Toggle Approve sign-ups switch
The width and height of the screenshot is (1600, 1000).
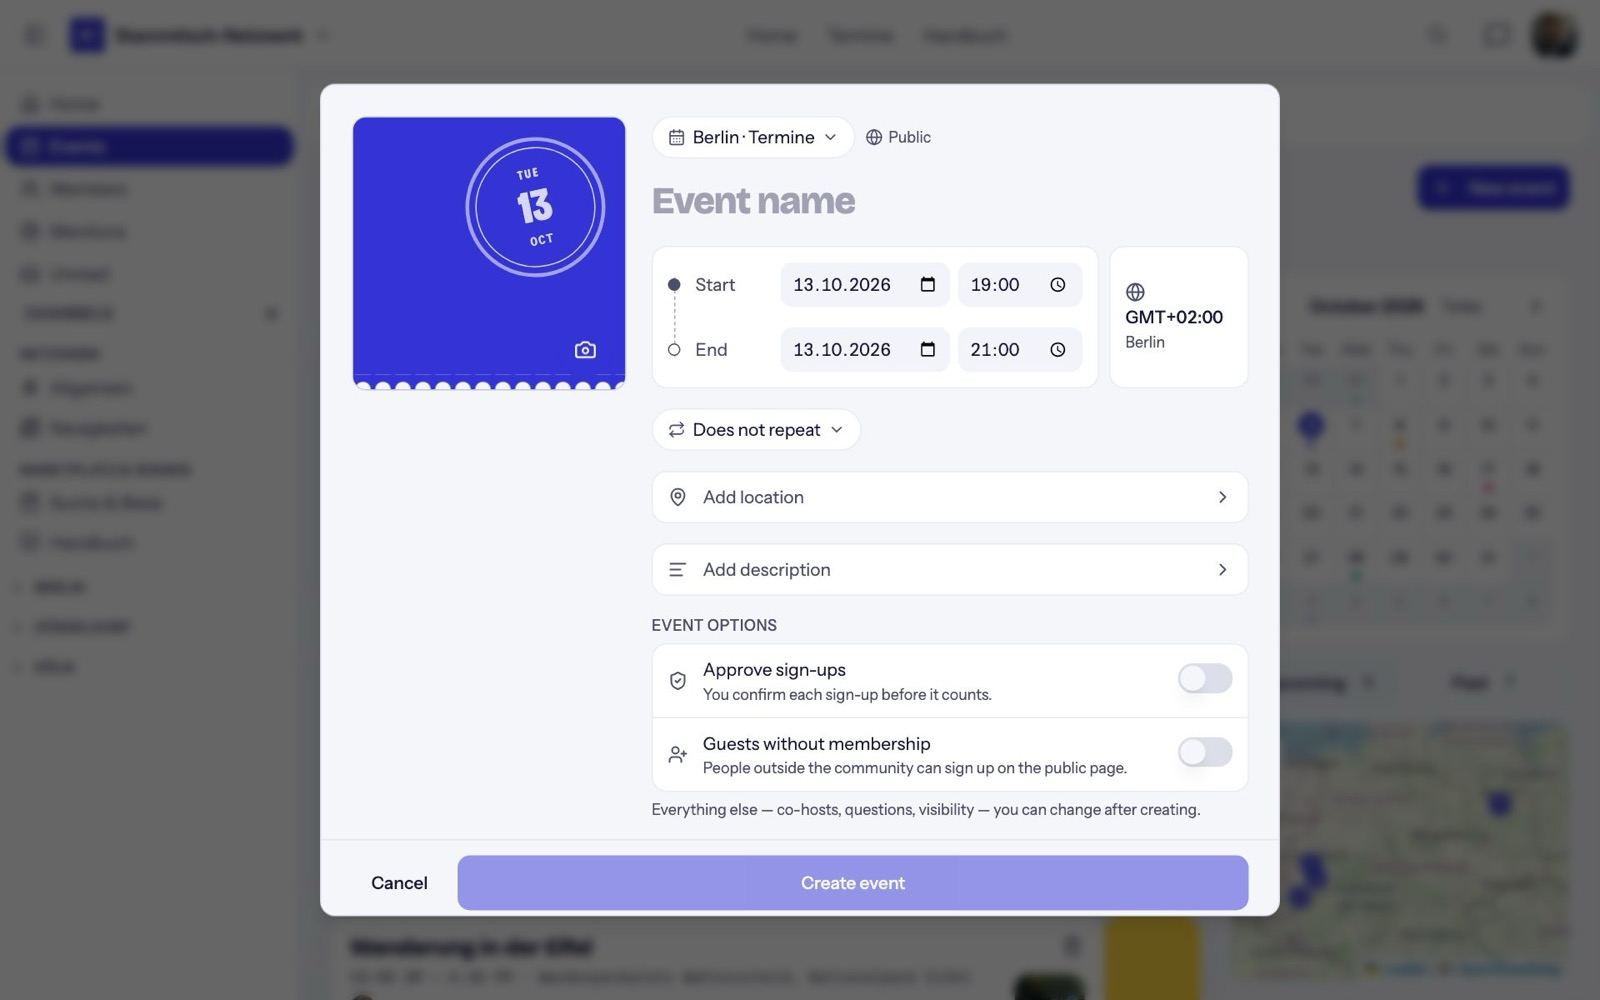pyautogui.click(x=1205, y=679)
